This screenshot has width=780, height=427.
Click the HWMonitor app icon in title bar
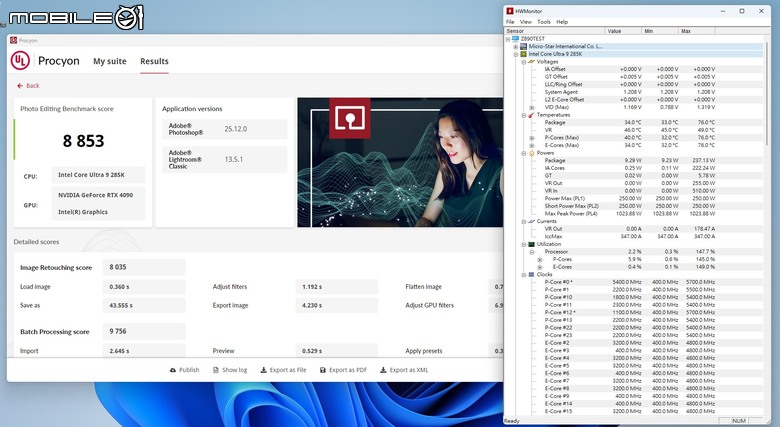[x=509, y=10]
